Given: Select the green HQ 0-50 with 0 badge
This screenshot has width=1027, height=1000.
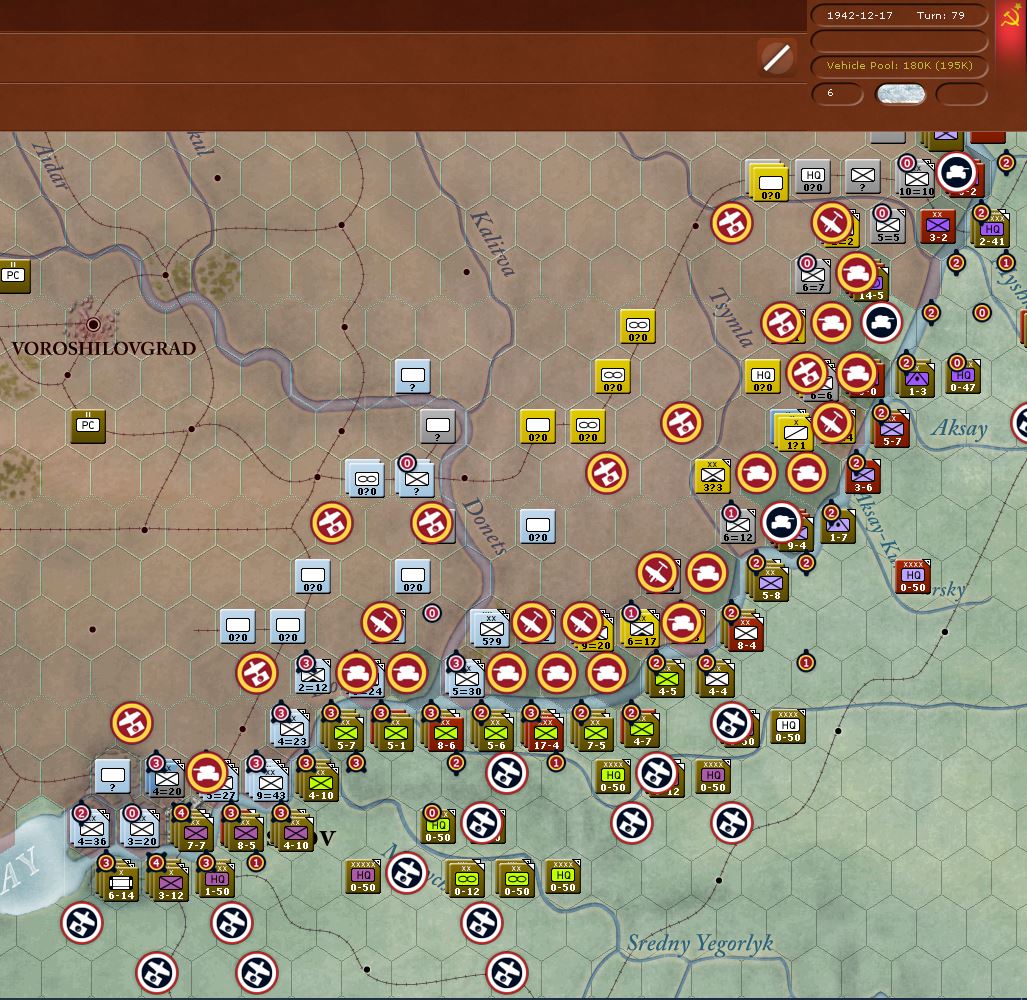Looking at the screenshot, I should pos(438,825).
